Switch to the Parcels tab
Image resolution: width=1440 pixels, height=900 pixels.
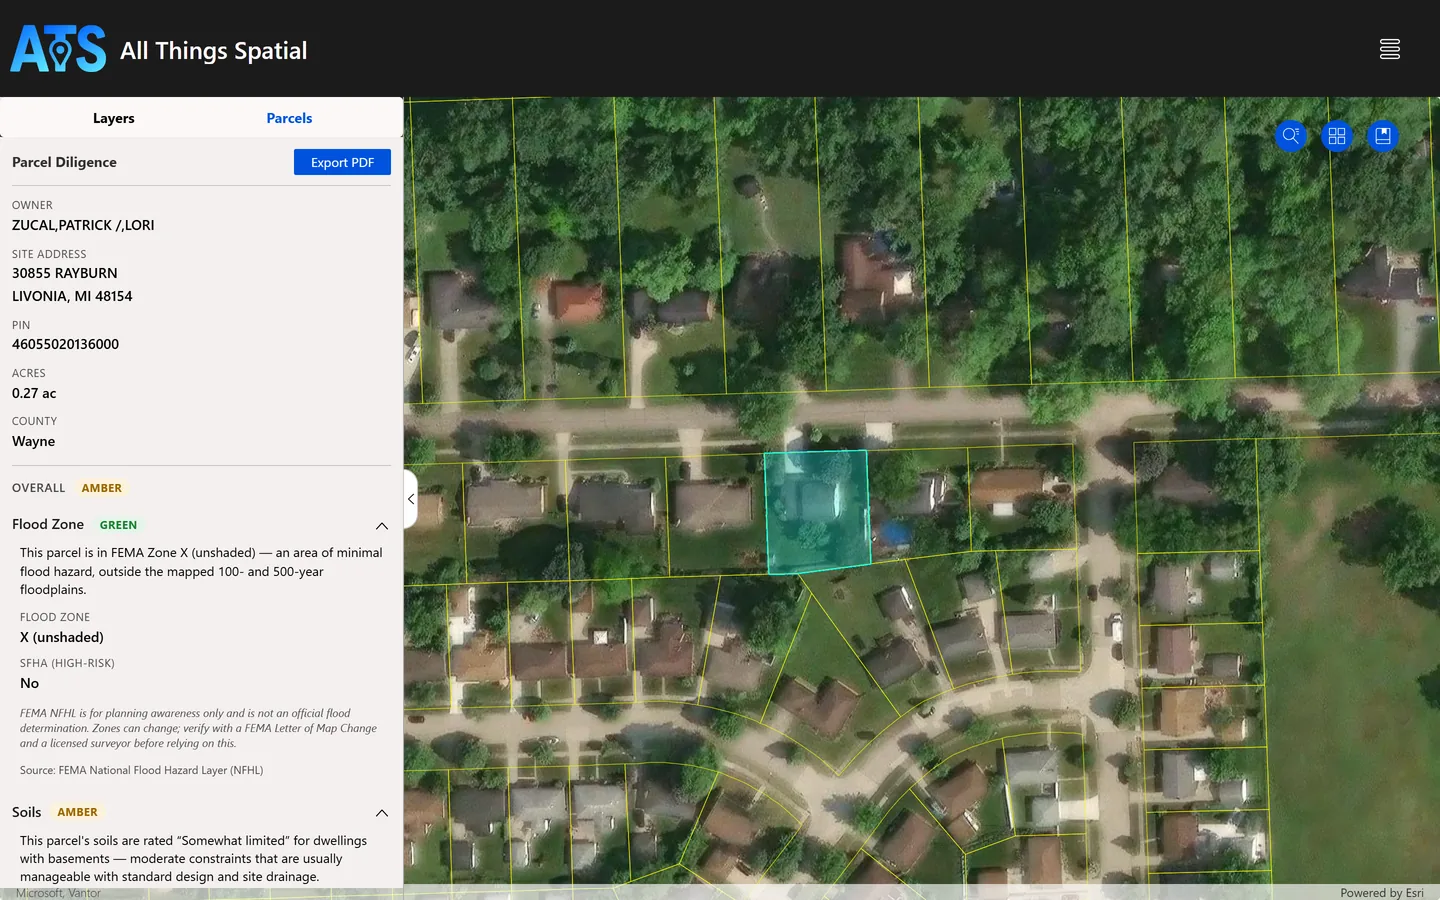pos(289,118)
